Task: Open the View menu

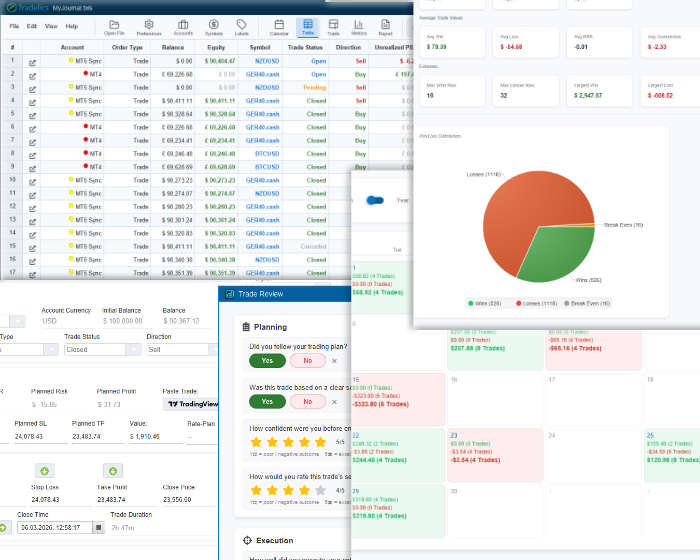Action: click(51, 26)
